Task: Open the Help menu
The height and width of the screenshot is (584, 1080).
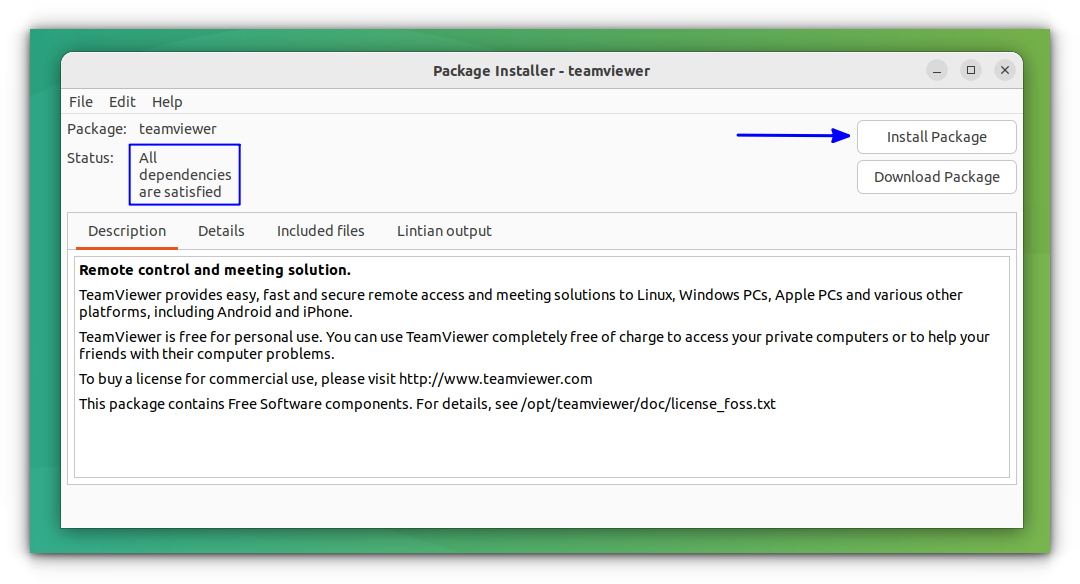Action: 167,101
